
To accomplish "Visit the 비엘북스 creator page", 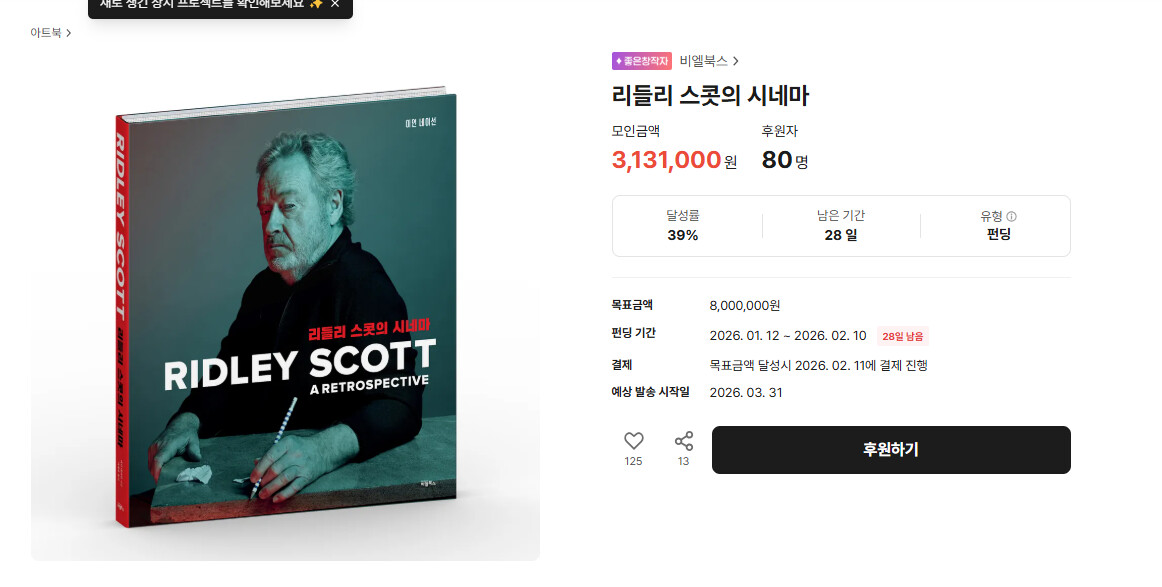I will 703,61.
